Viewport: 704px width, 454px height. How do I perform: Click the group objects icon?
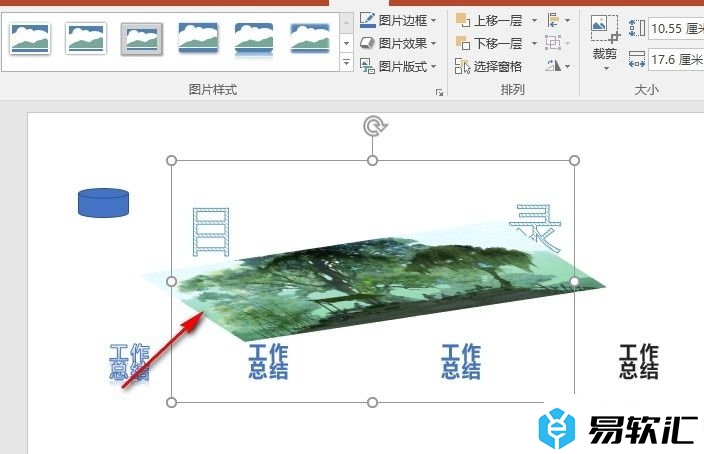[553, 43]
